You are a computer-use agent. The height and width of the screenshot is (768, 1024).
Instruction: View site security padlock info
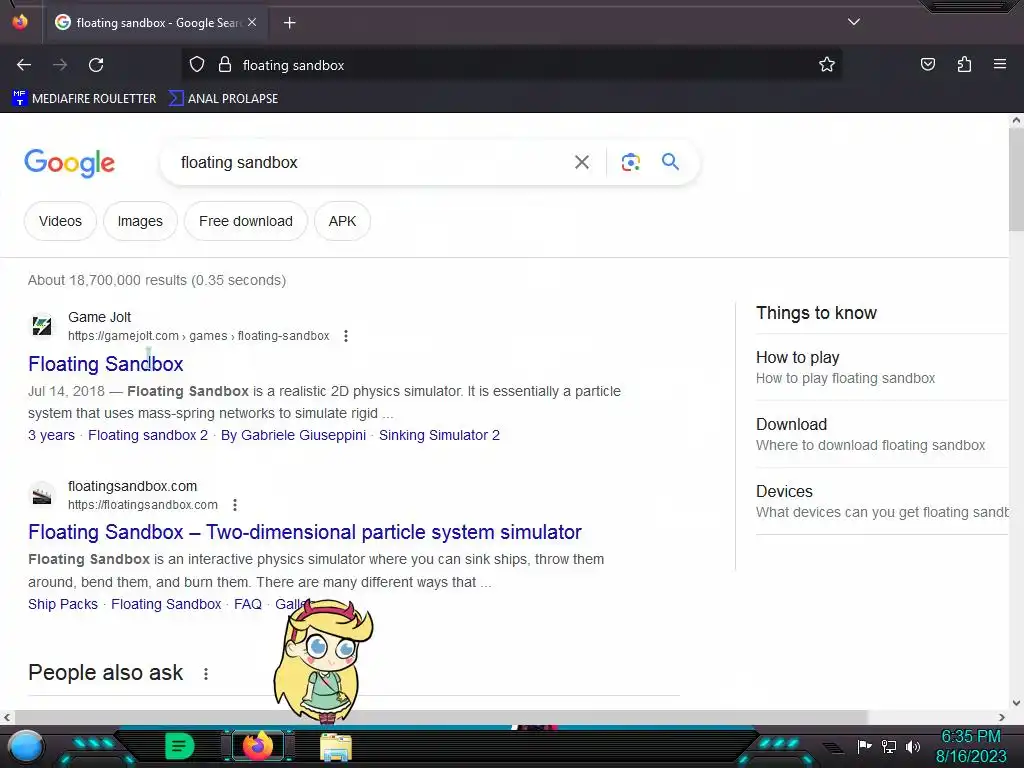tap(225, 65)
